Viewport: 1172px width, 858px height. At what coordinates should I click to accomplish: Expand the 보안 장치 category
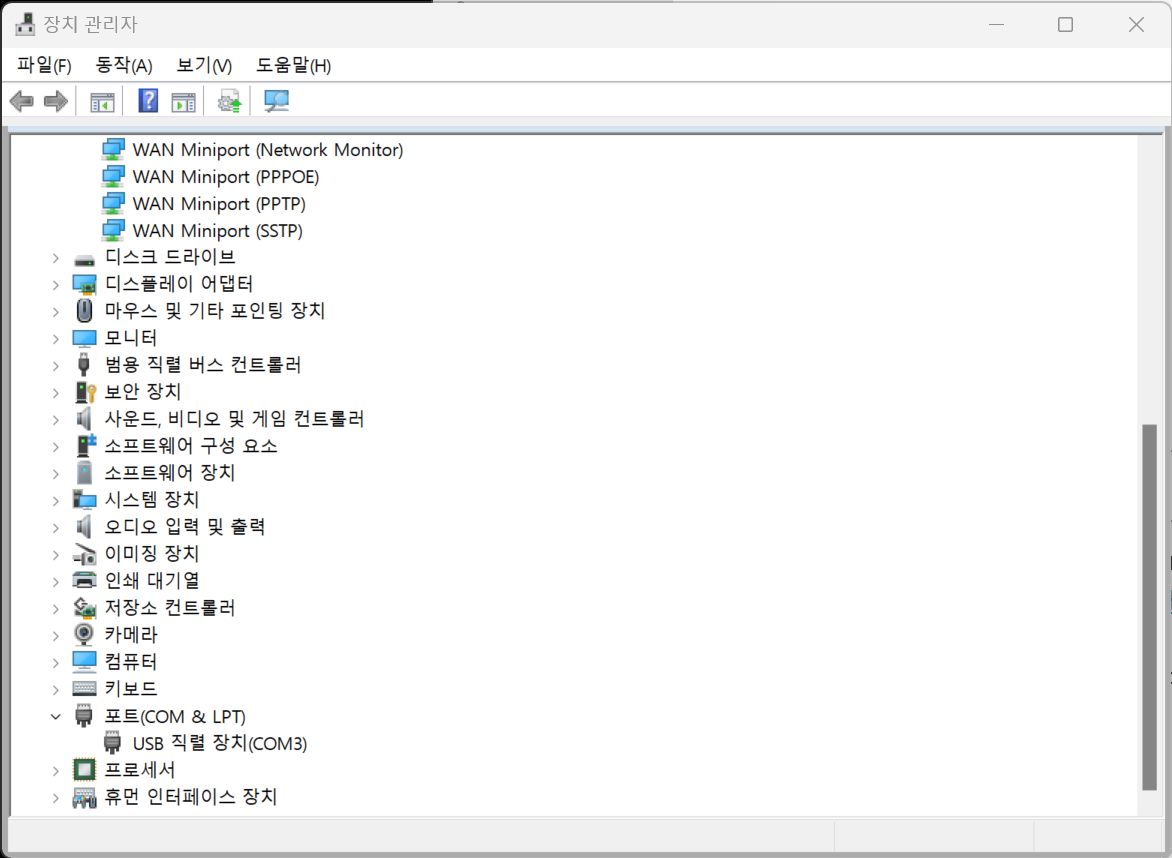55,392
